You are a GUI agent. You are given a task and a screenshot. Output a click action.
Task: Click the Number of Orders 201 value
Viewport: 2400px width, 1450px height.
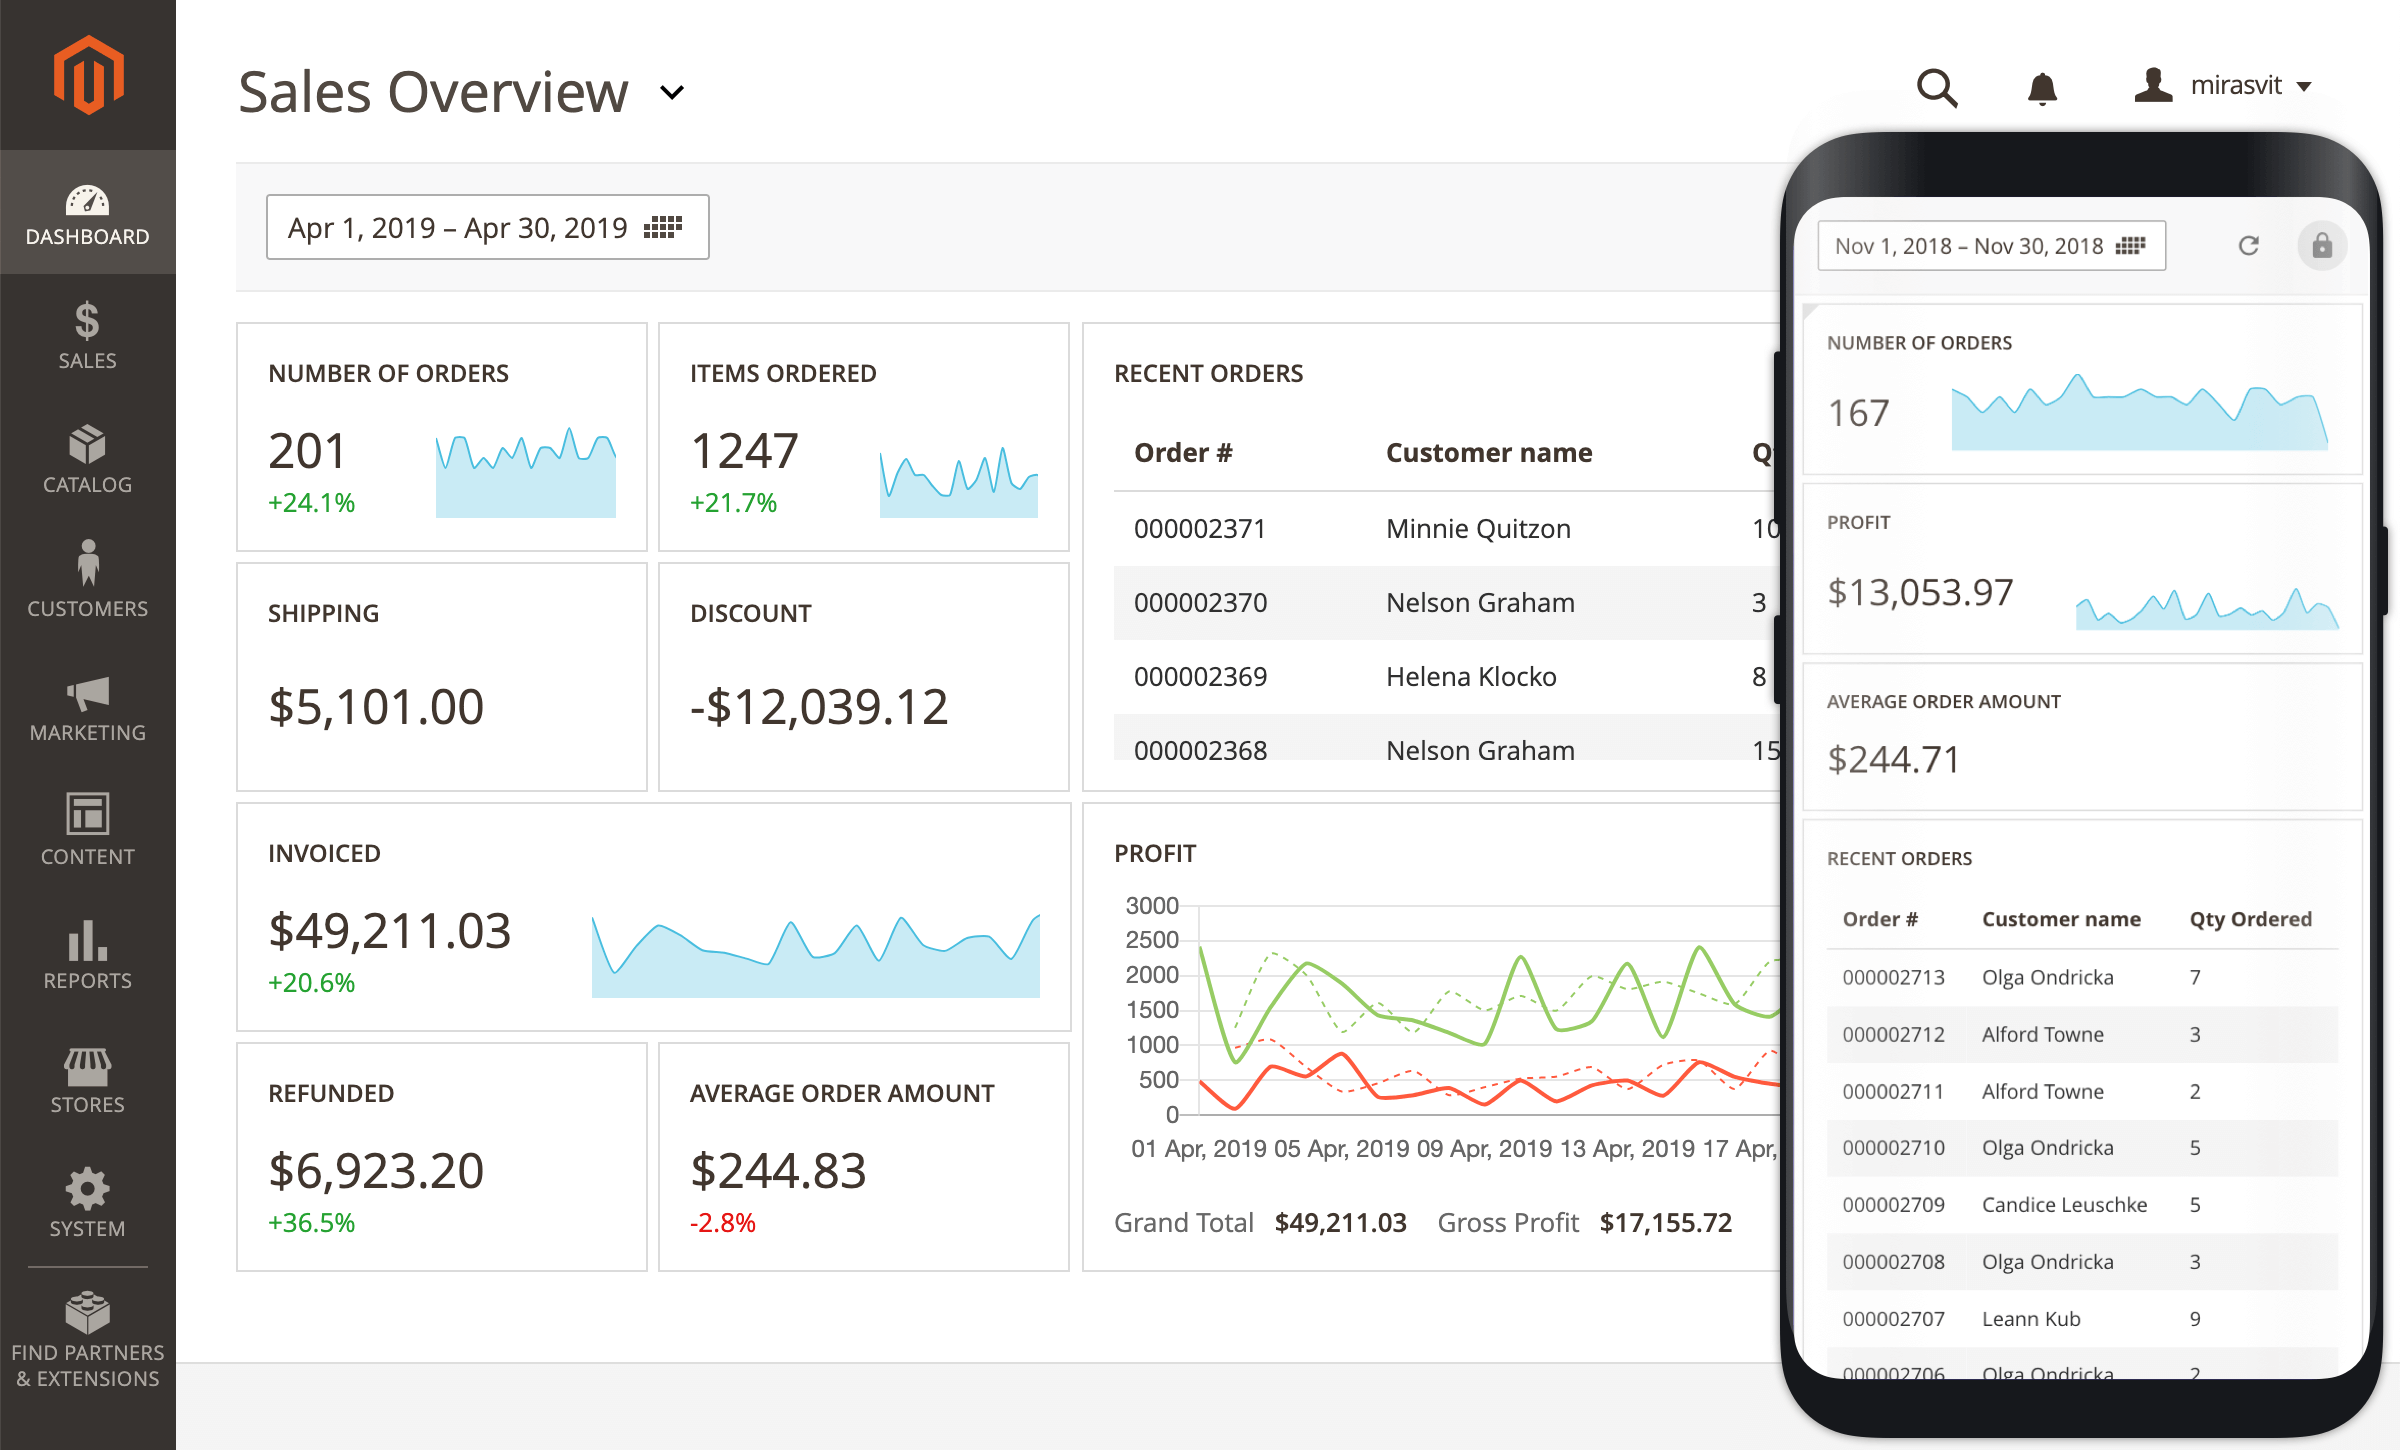point(307,451)
